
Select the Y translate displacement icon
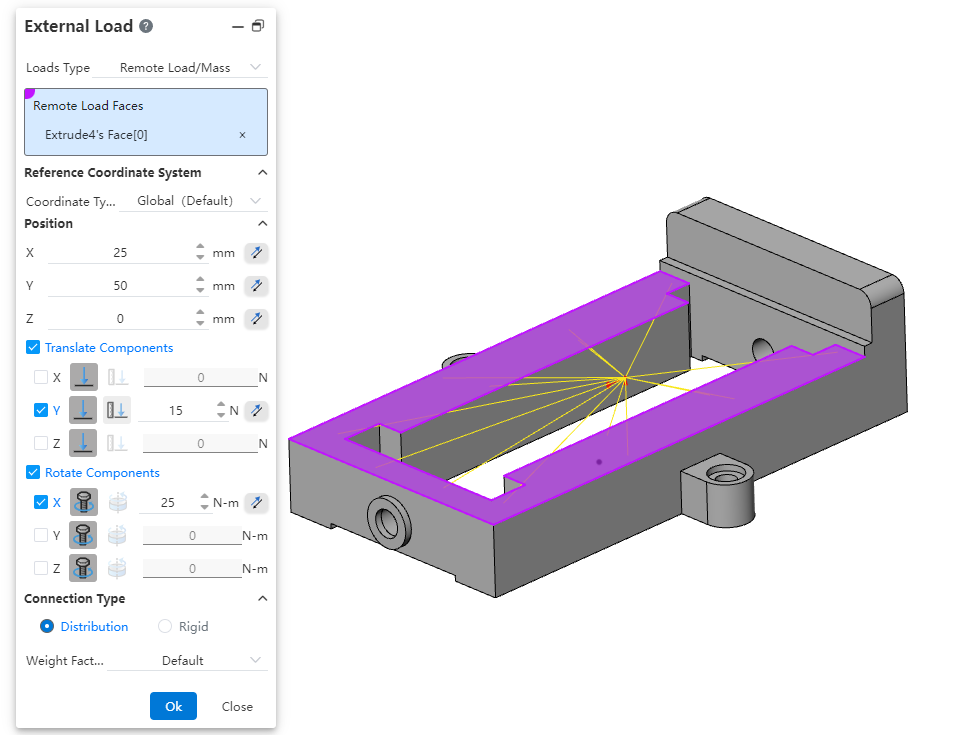click(x=117, y=410)
